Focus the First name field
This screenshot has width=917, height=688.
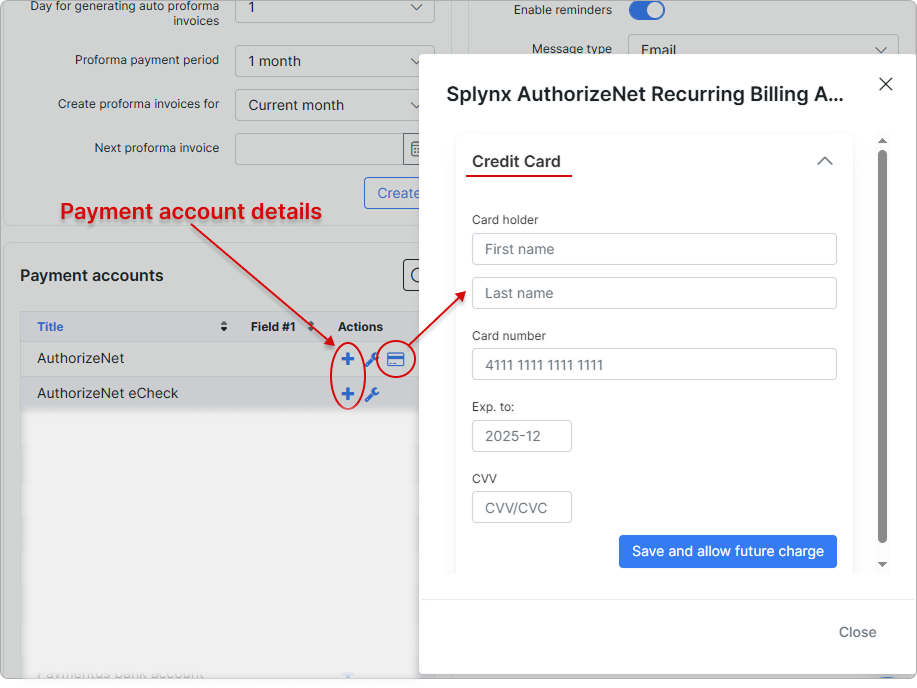click(654, 249)
